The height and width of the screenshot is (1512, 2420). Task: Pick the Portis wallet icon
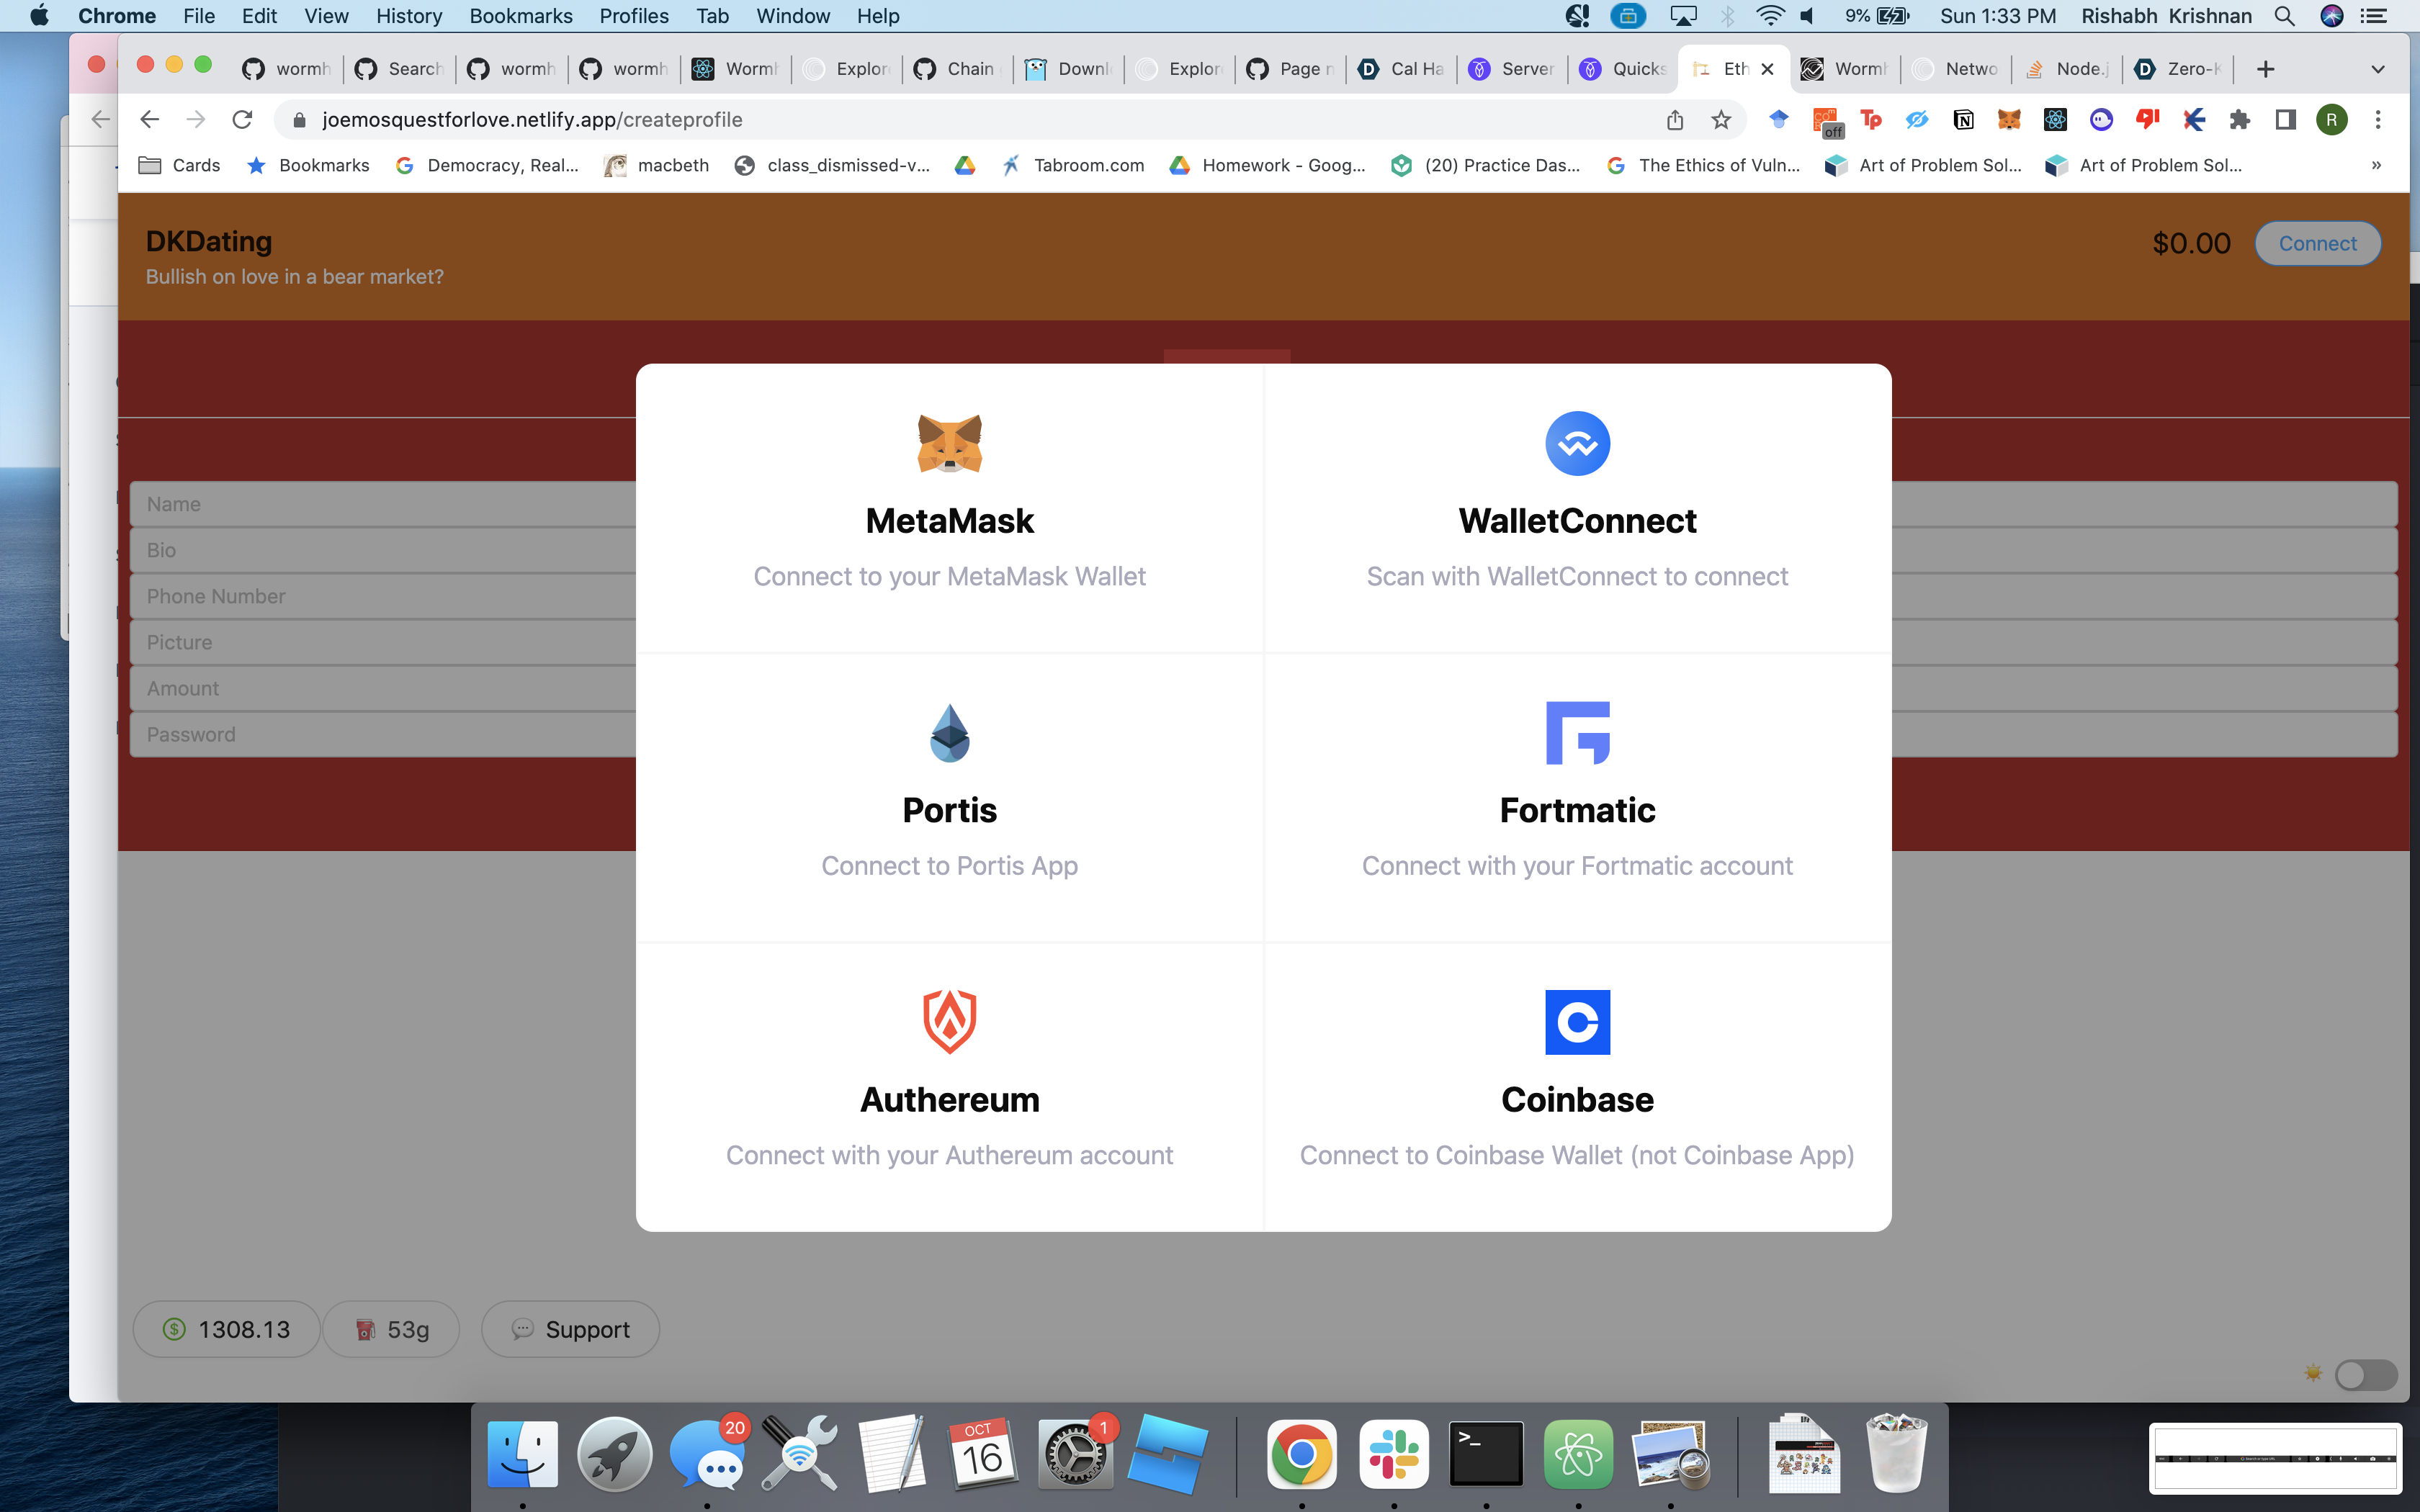(x=949, y=733)
